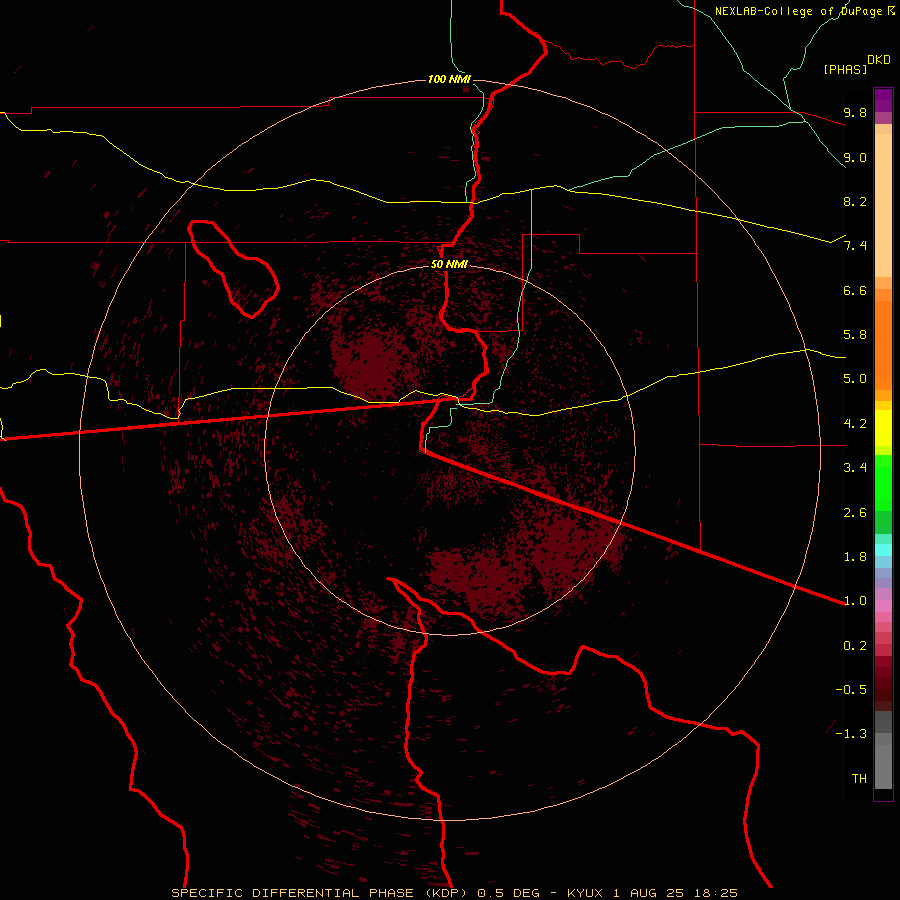The height and width of the screenshot is (900, 900).
Task: Click the TH threshold label
Action: pyautogui.click(x=859, y=779)
